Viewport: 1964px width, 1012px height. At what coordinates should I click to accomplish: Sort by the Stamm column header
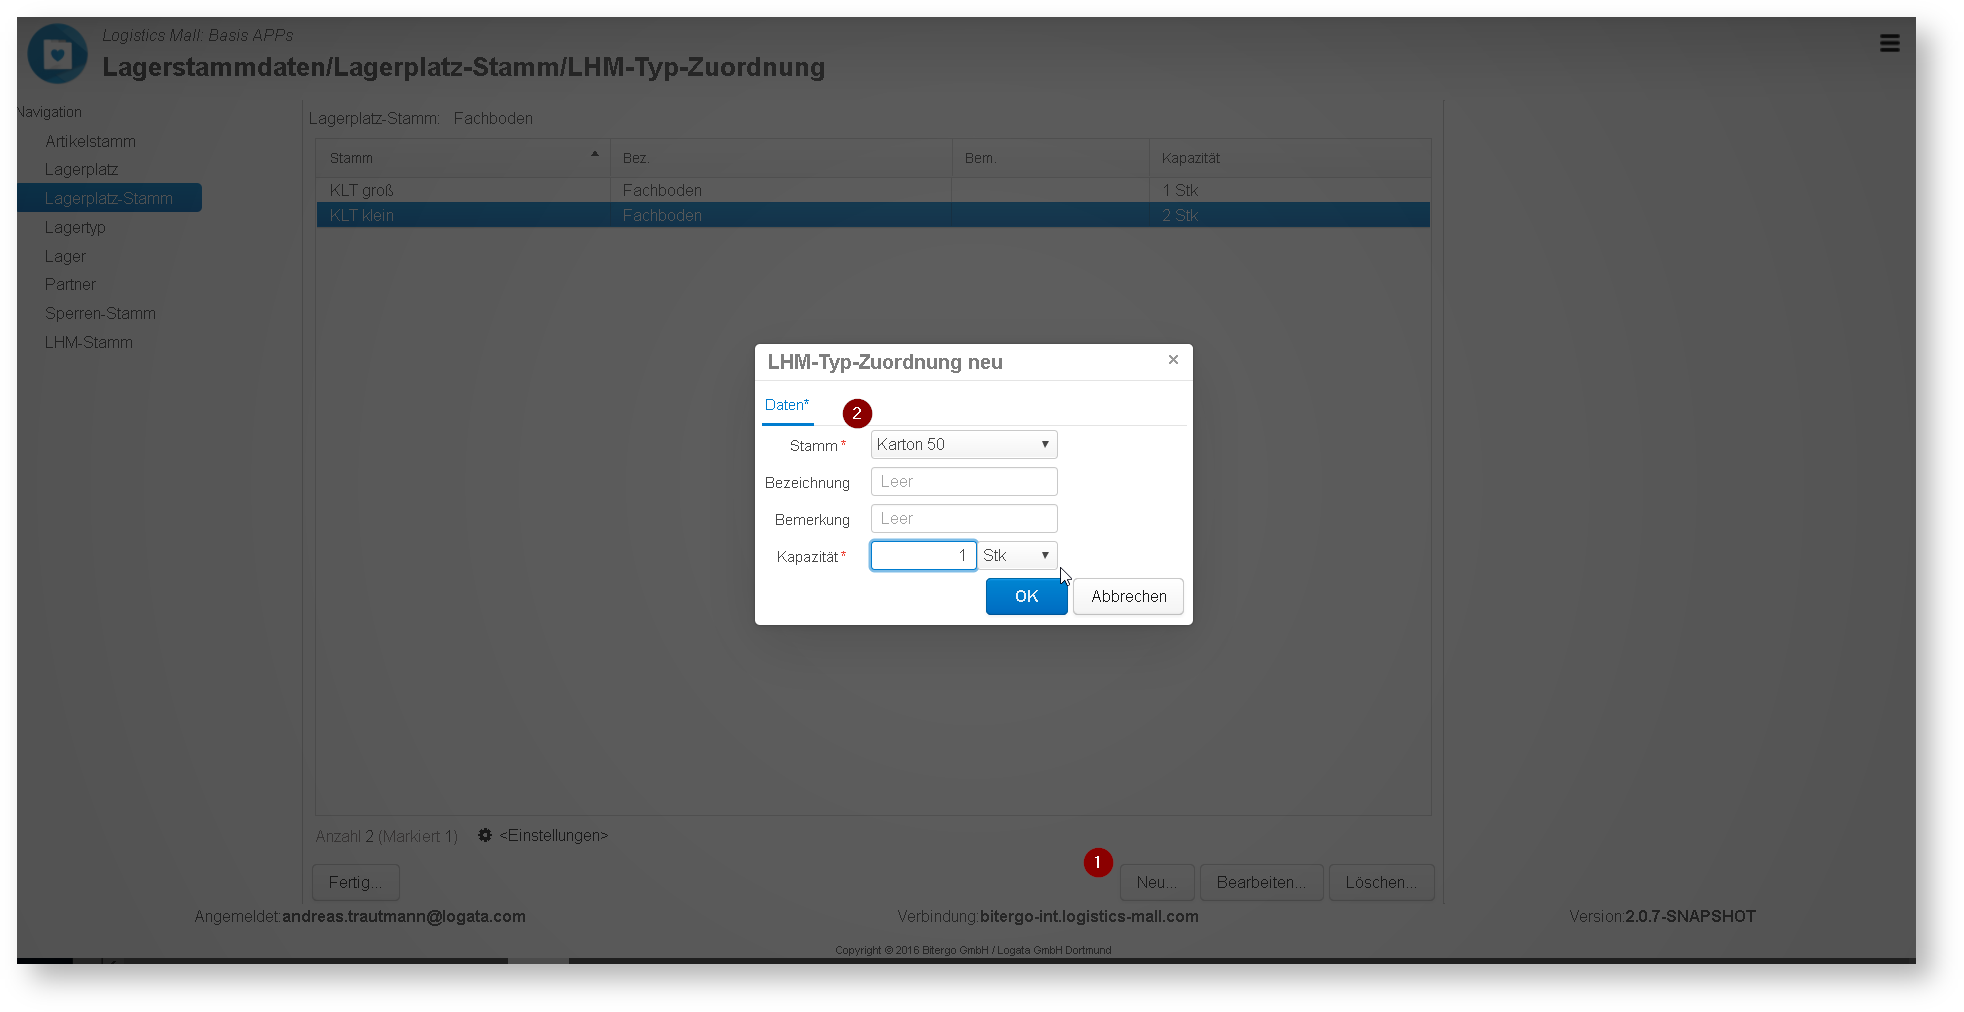click(463, 158)
